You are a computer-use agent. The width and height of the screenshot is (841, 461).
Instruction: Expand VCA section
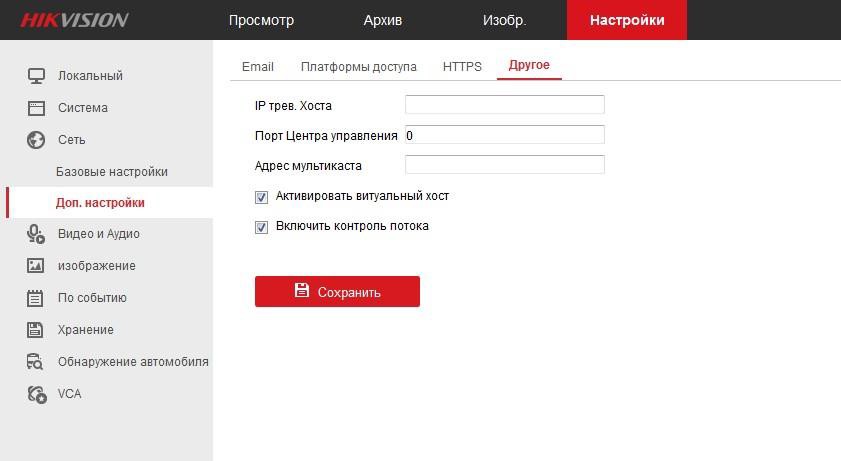70,394
